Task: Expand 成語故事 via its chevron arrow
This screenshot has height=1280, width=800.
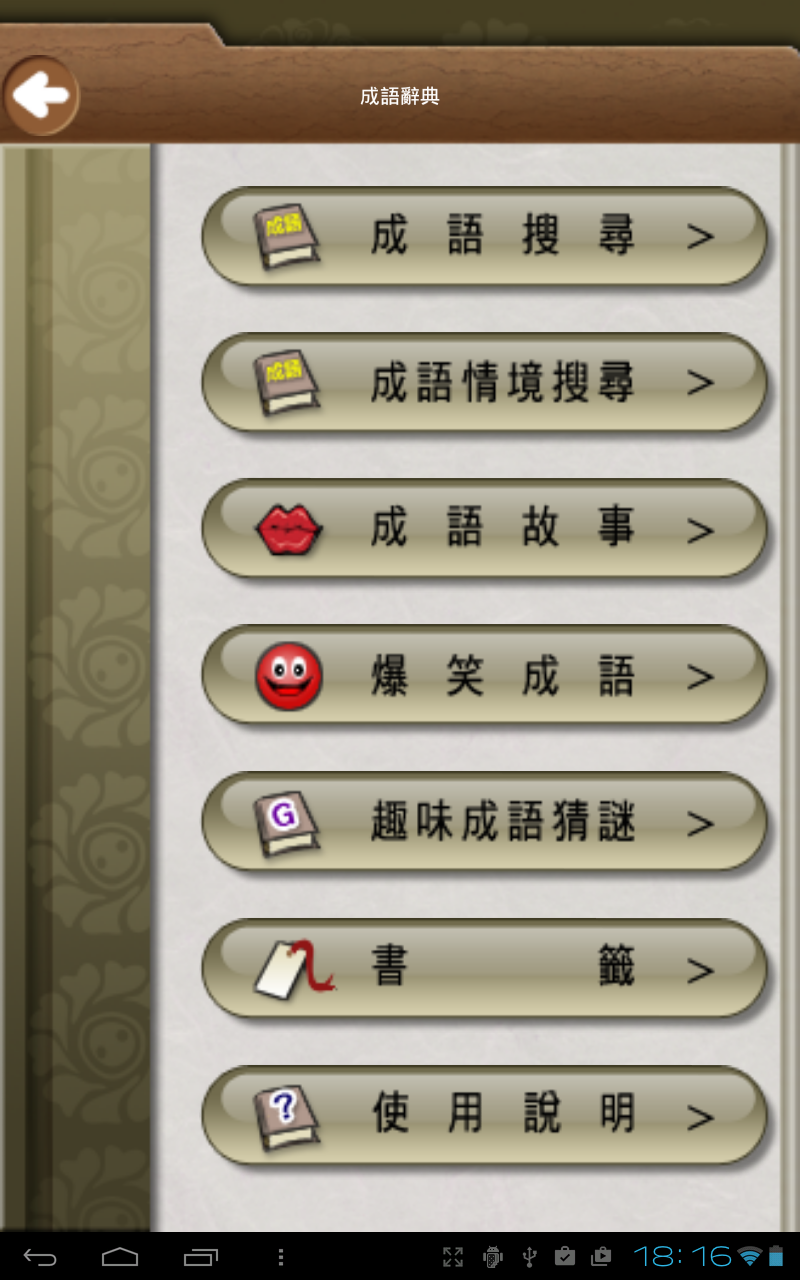Action: tap(701, 531)
